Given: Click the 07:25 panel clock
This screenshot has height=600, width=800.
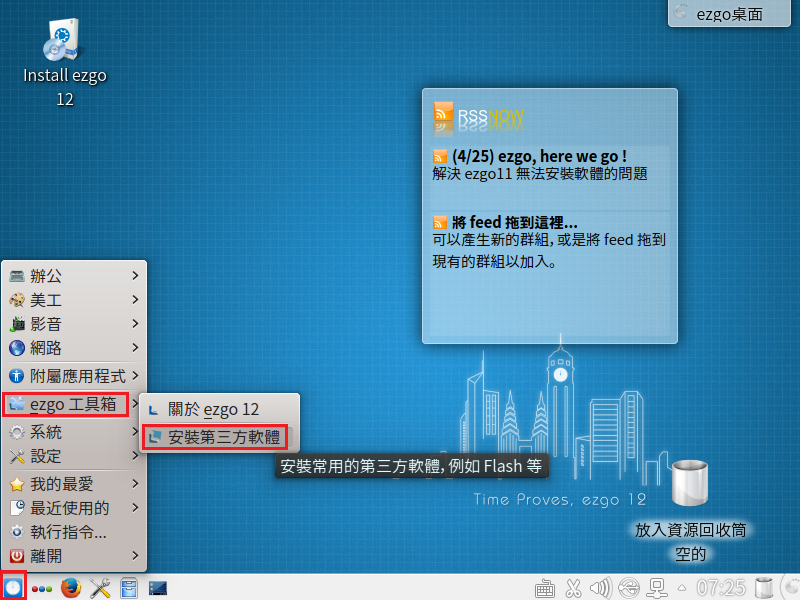Looking at the screenshot, I should point(721,588).
